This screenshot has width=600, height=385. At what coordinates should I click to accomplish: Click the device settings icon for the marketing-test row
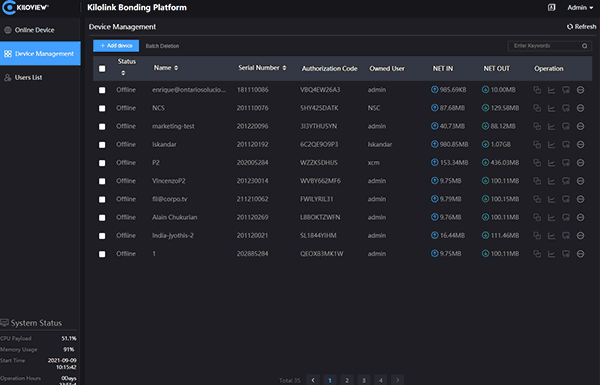[x=566, y=126]
